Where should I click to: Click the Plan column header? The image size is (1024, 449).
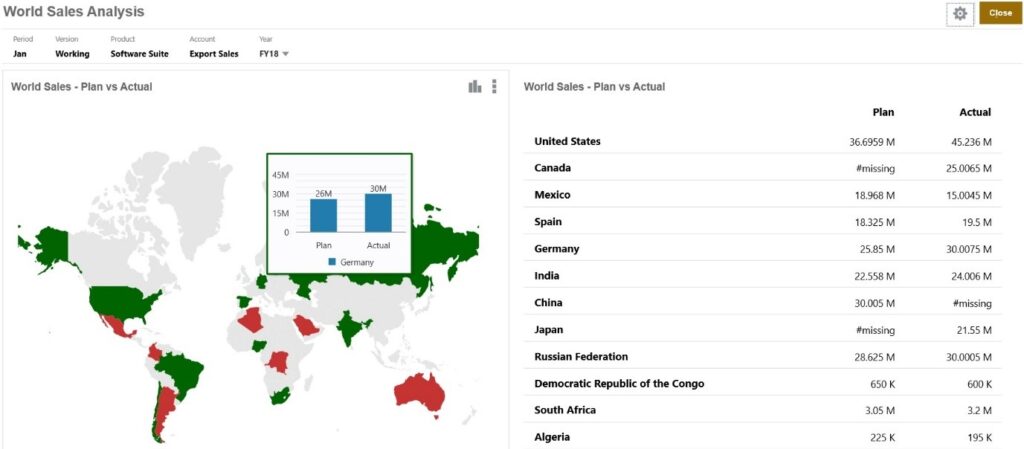(883, 112)
